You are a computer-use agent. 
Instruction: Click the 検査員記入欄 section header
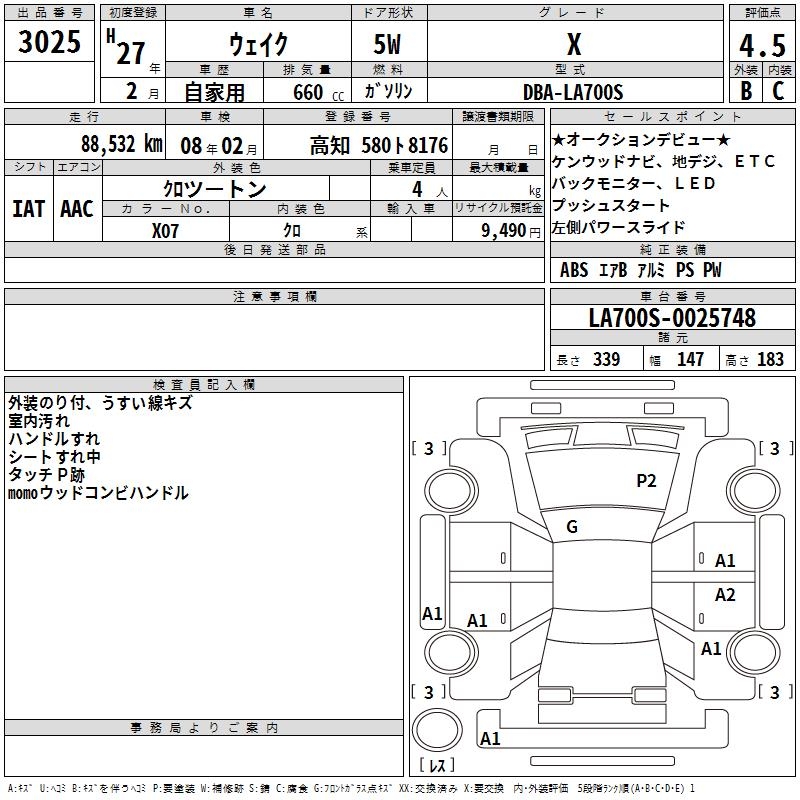[x=204, y=385]
